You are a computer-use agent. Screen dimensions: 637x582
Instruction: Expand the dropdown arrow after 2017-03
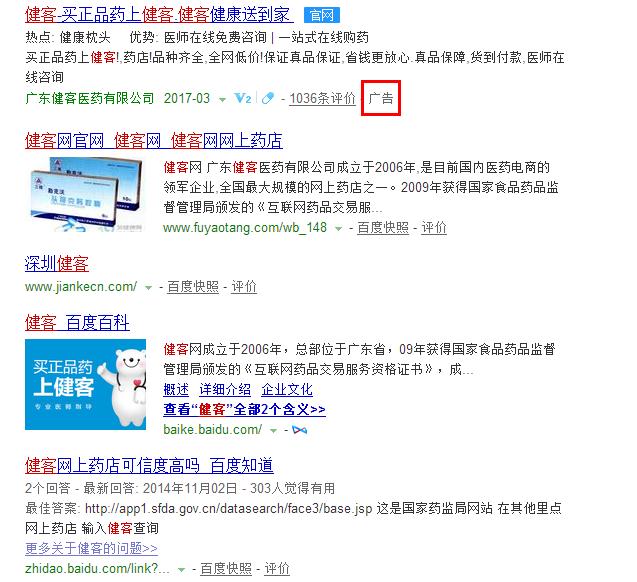(x=222, y=100)
